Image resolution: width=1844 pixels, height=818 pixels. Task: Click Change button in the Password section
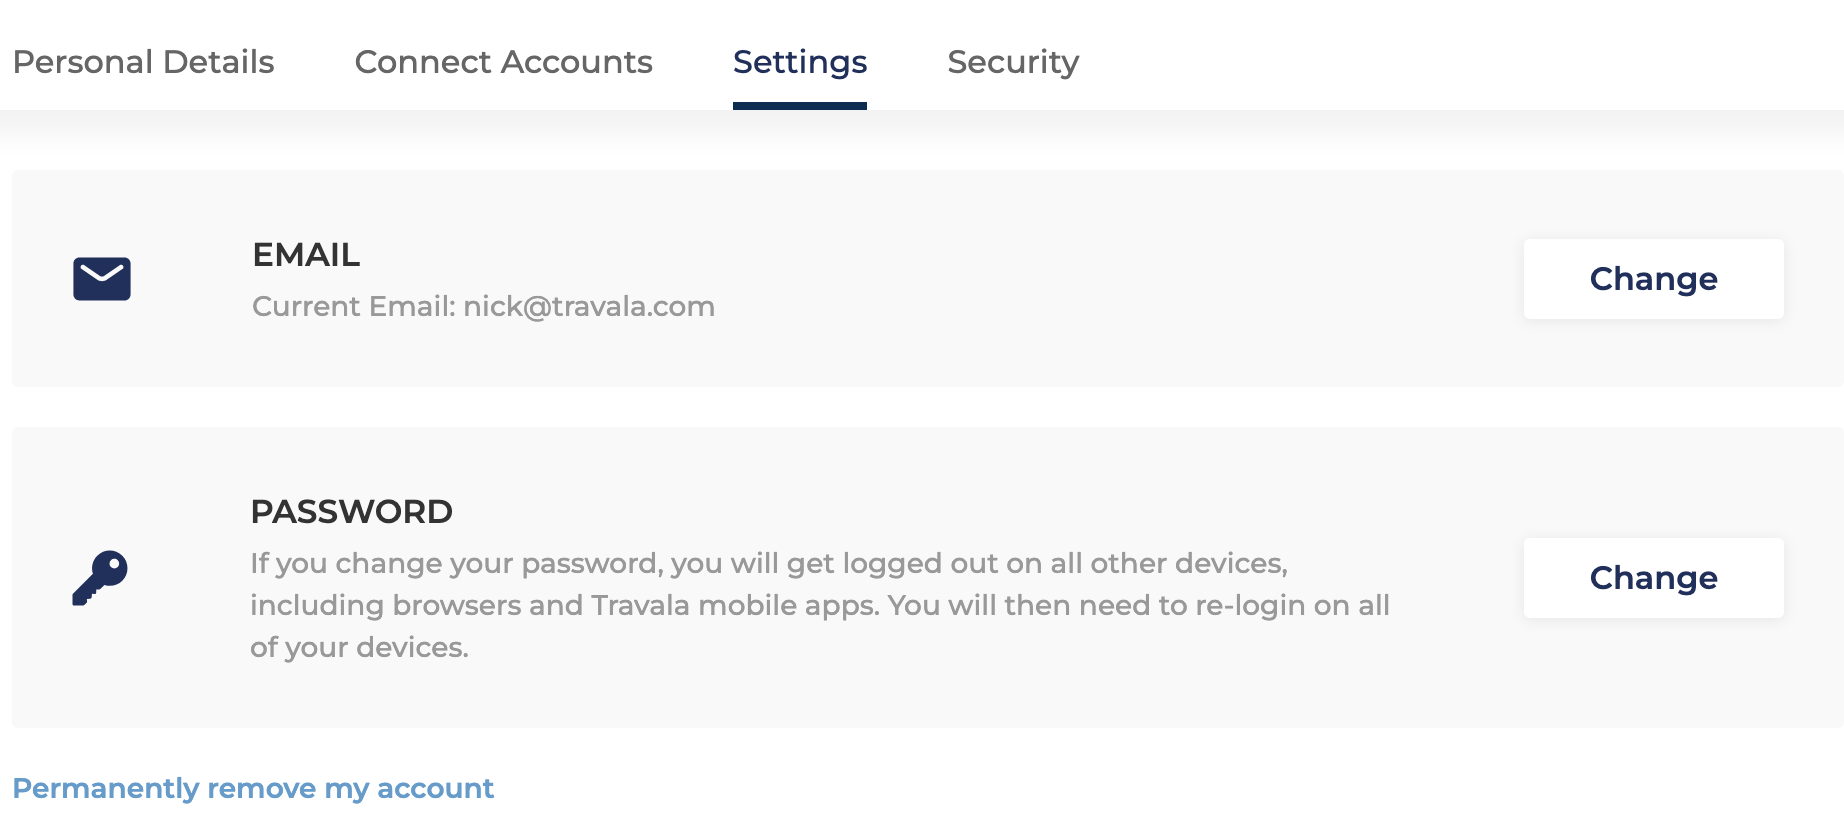pyautogui.click(x=1653, y=578)
